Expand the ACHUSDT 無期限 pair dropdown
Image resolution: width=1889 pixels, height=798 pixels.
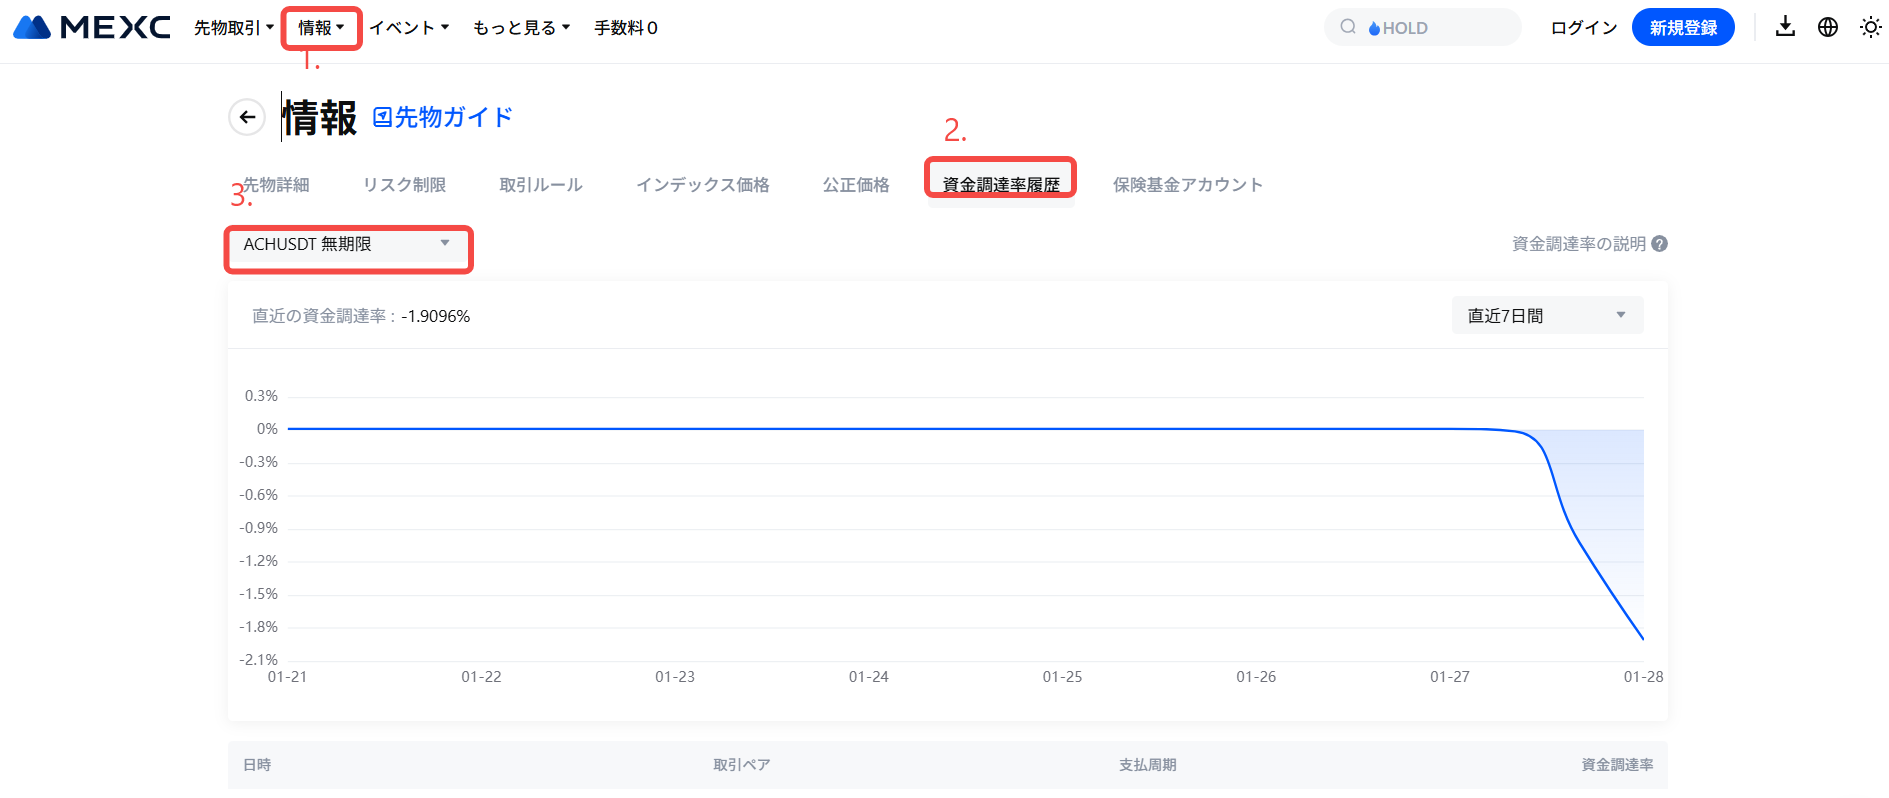pos(347,245)
